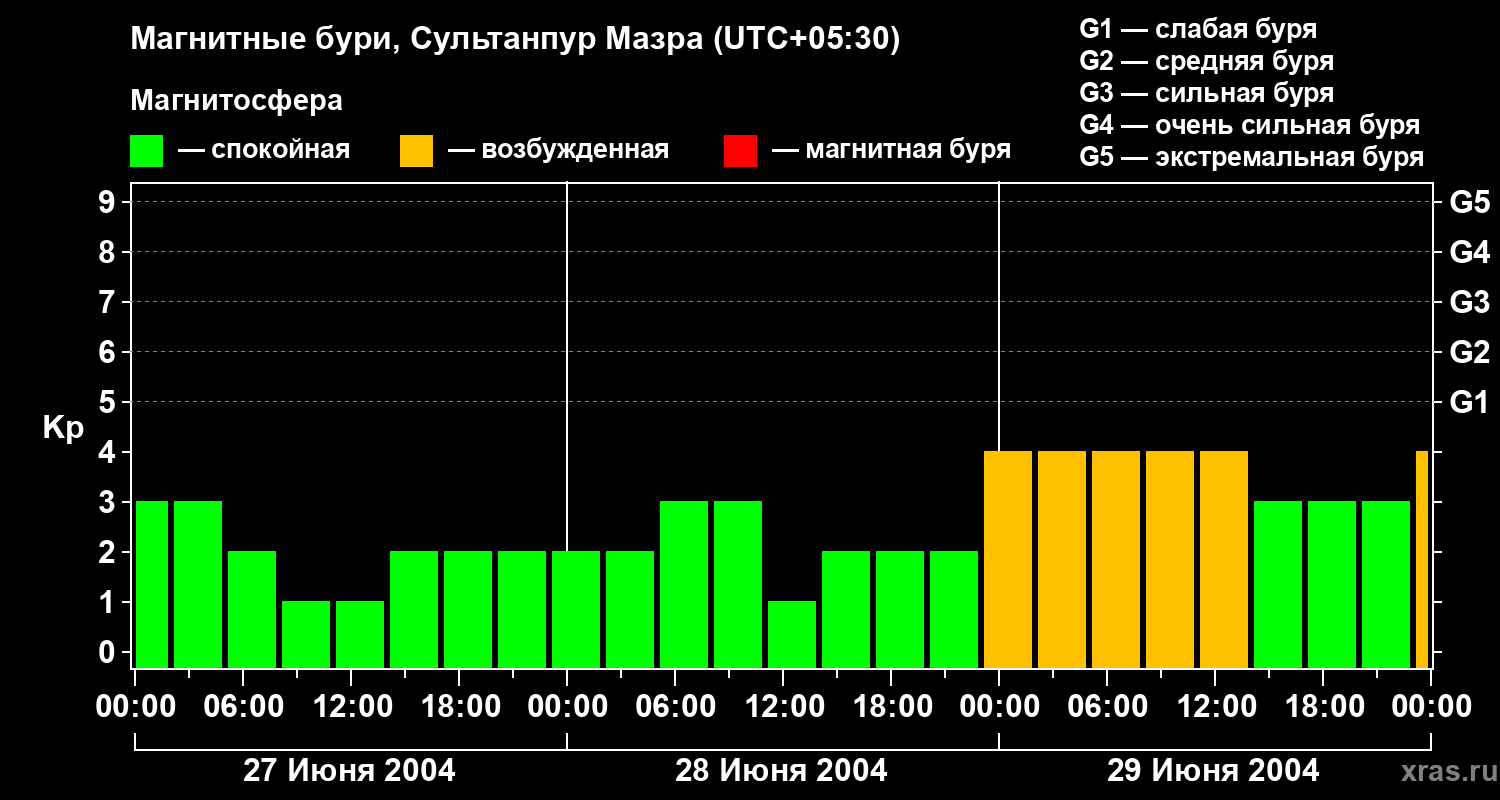Select the 'G5 — экстремальная буря' description

(1252, 158)
